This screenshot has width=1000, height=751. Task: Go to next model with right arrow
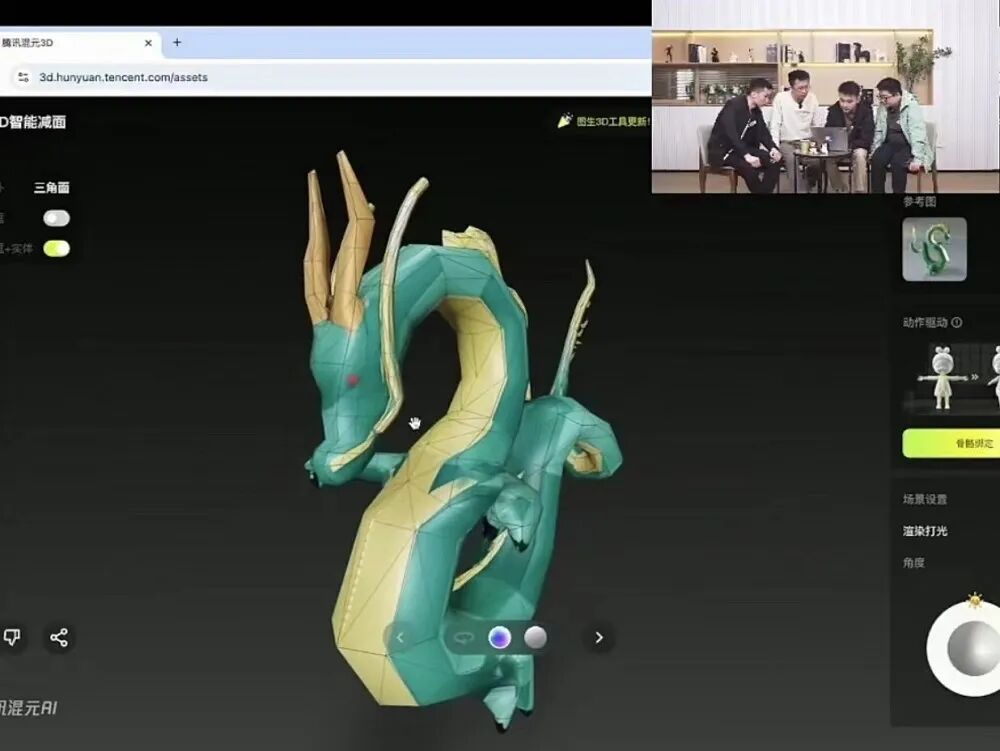tap(599, 638)
